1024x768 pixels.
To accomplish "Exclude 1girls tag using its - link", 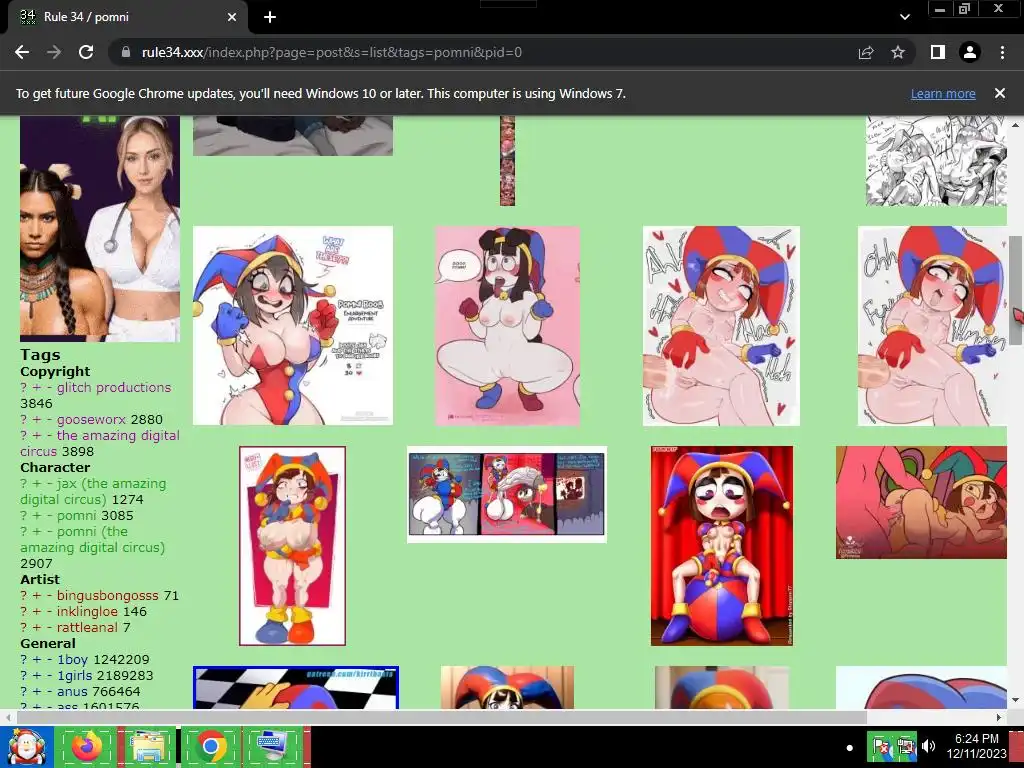I will coord(49,675).
